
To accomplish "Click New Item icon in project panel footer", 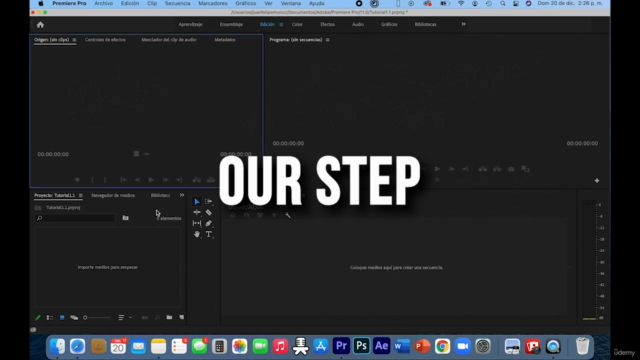I will tap(181, 317).
